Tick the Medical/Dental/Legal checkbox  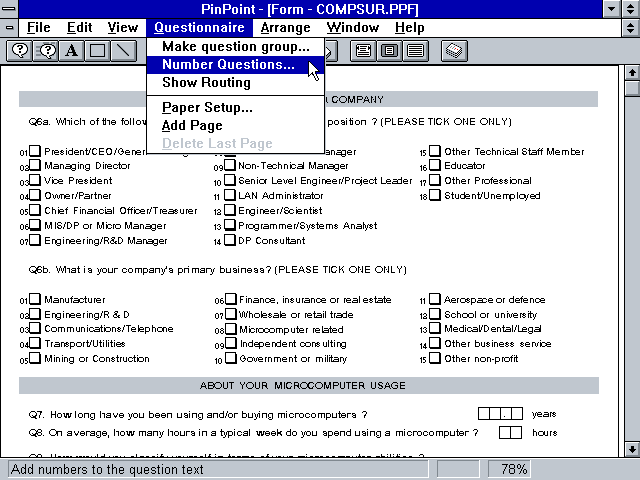pos(435,328)
